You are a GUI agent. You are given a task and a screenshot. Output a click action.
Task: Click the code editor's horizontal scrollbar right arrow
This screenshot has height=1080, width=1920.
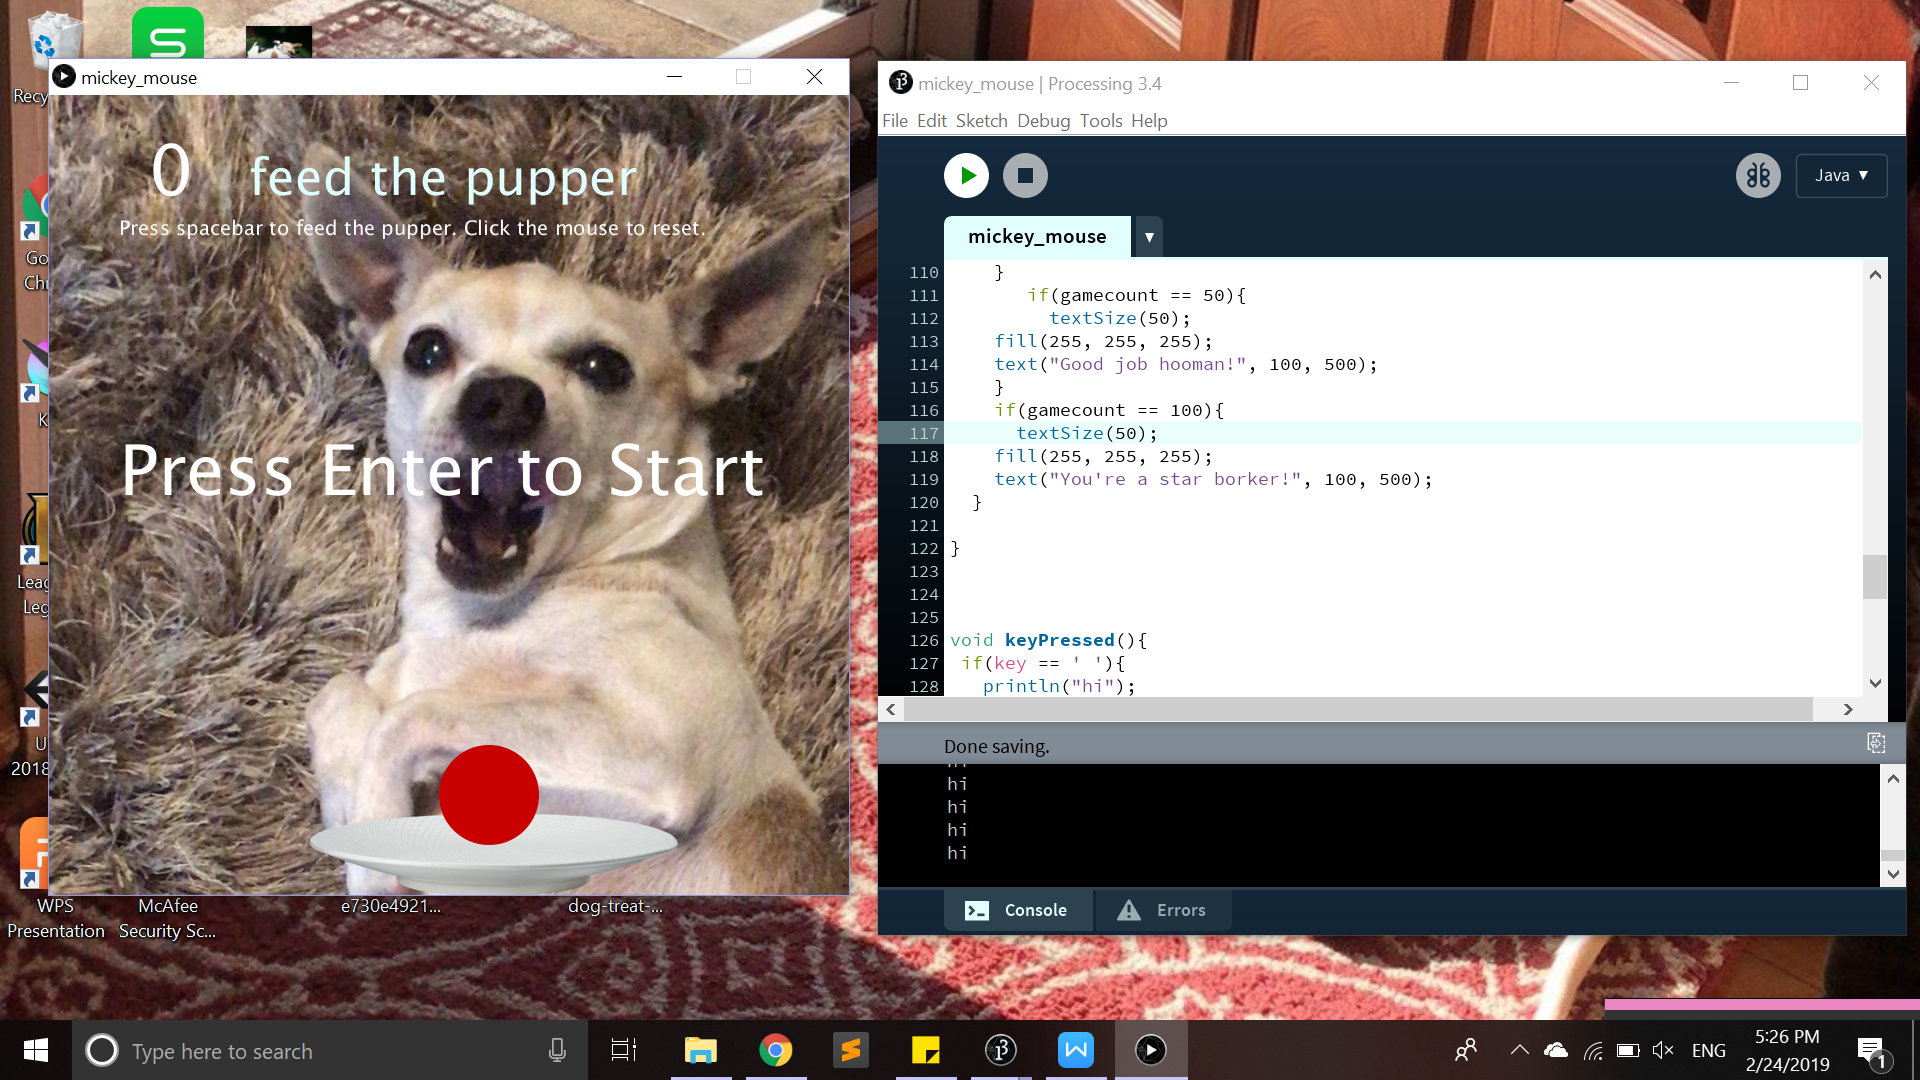1846,709
